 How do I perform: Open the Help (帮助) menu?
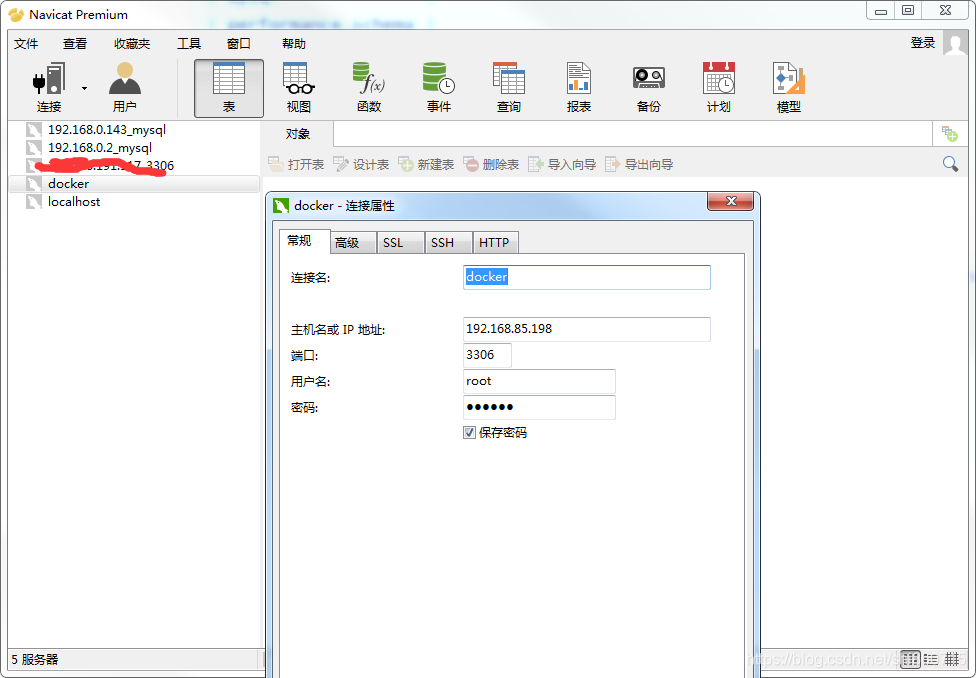pos(294,44)
